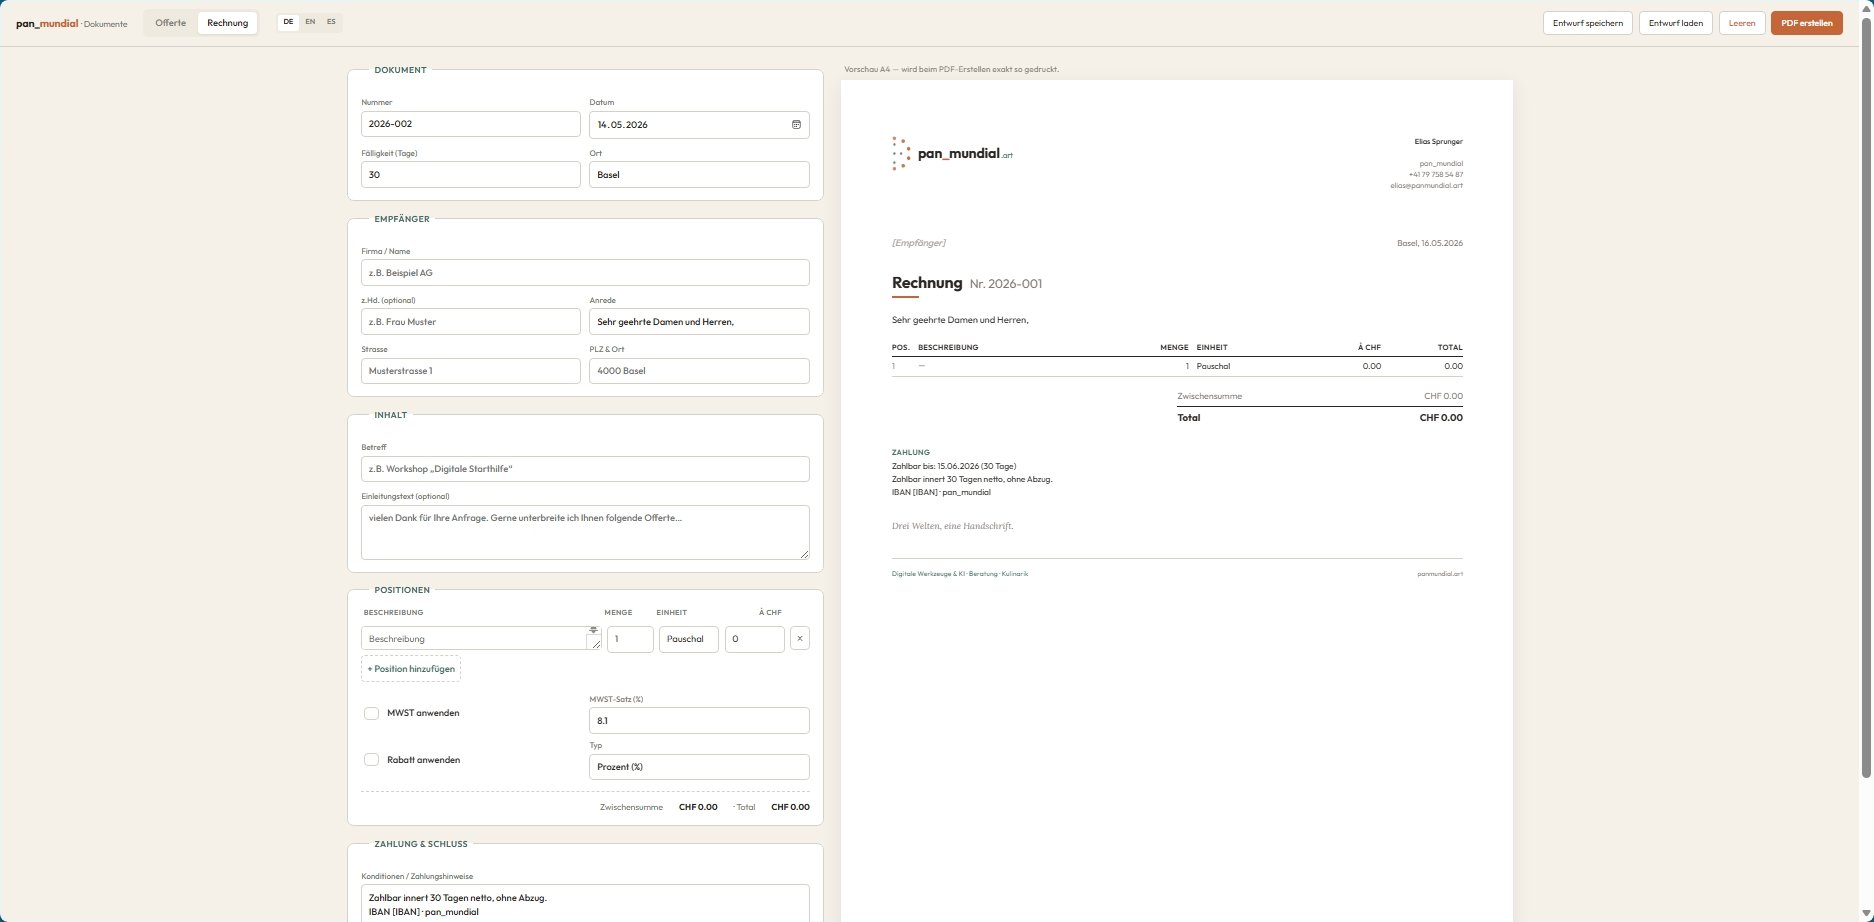Click PDF erstellen
Viewport: 1874px width, 922px height.
point(1806,23)
